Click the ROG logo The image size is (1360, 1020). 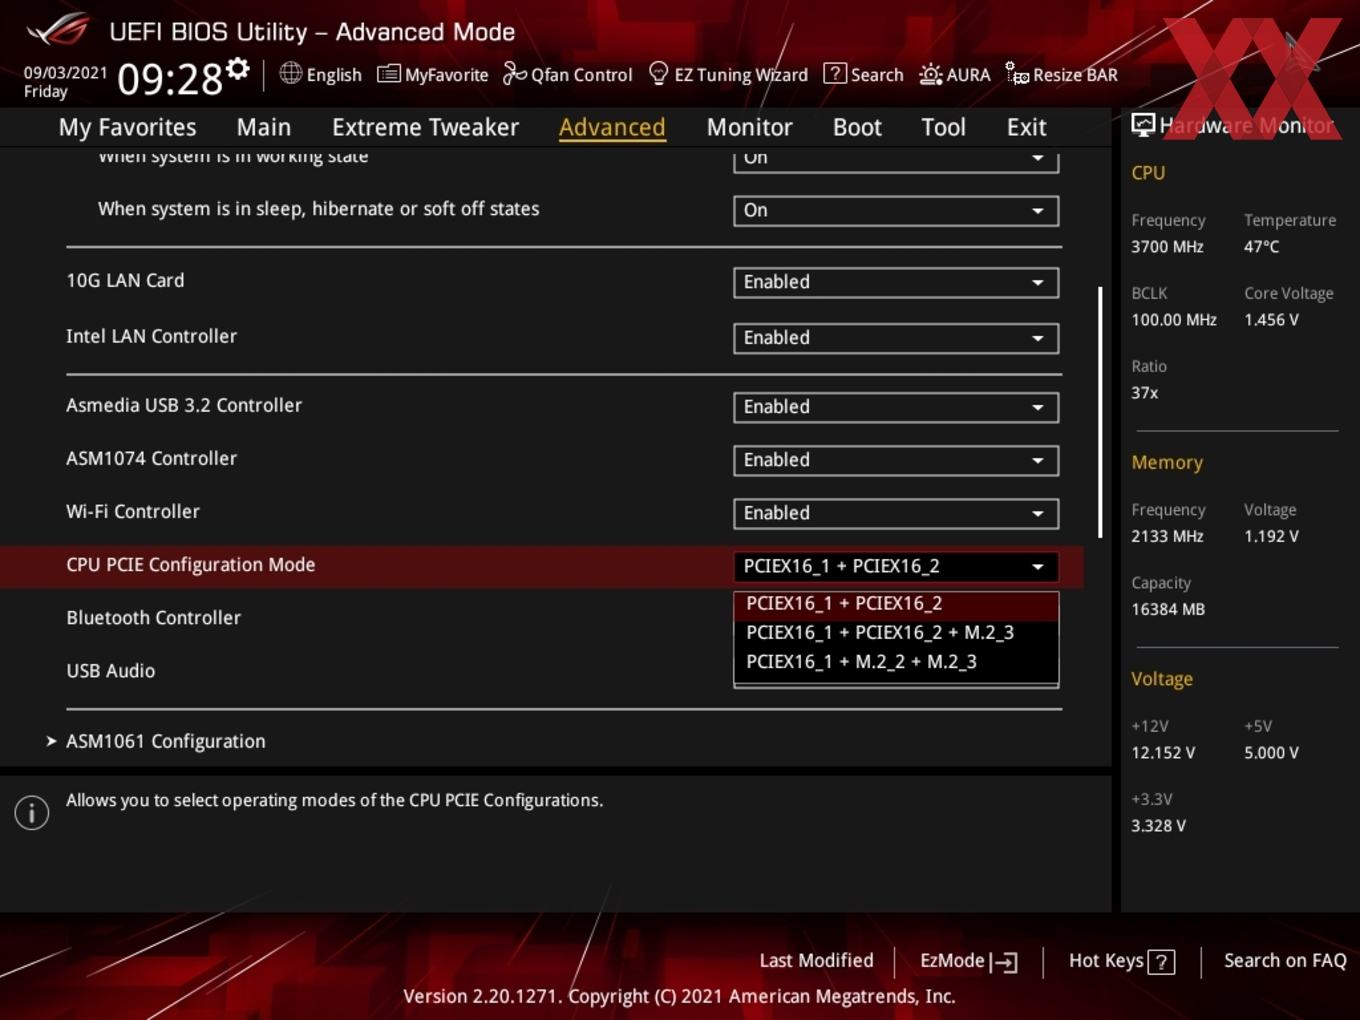(57, 30)
